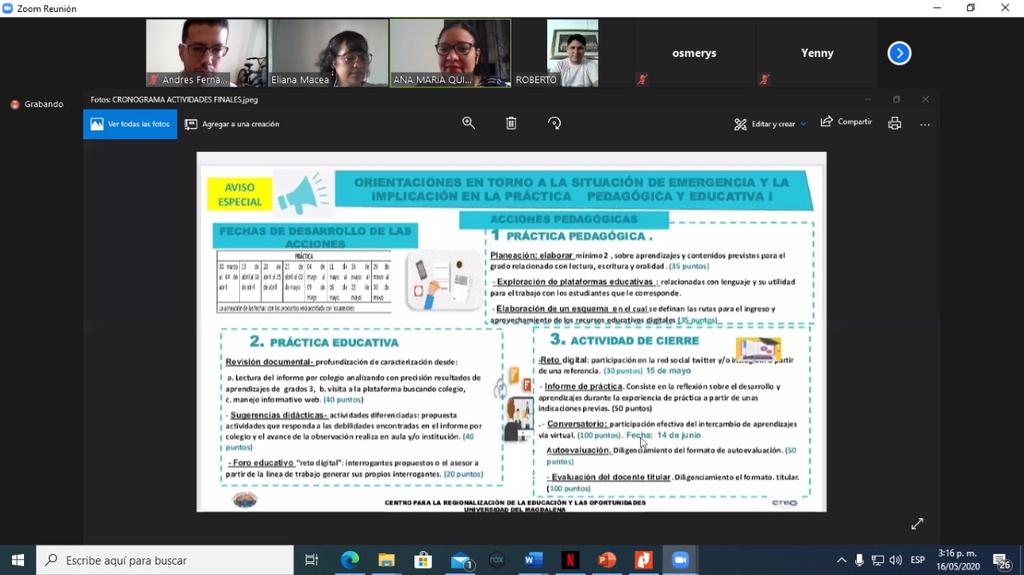
Task: Click the shared CRONOGRAMA photo
Action: (x=511, y=332)
